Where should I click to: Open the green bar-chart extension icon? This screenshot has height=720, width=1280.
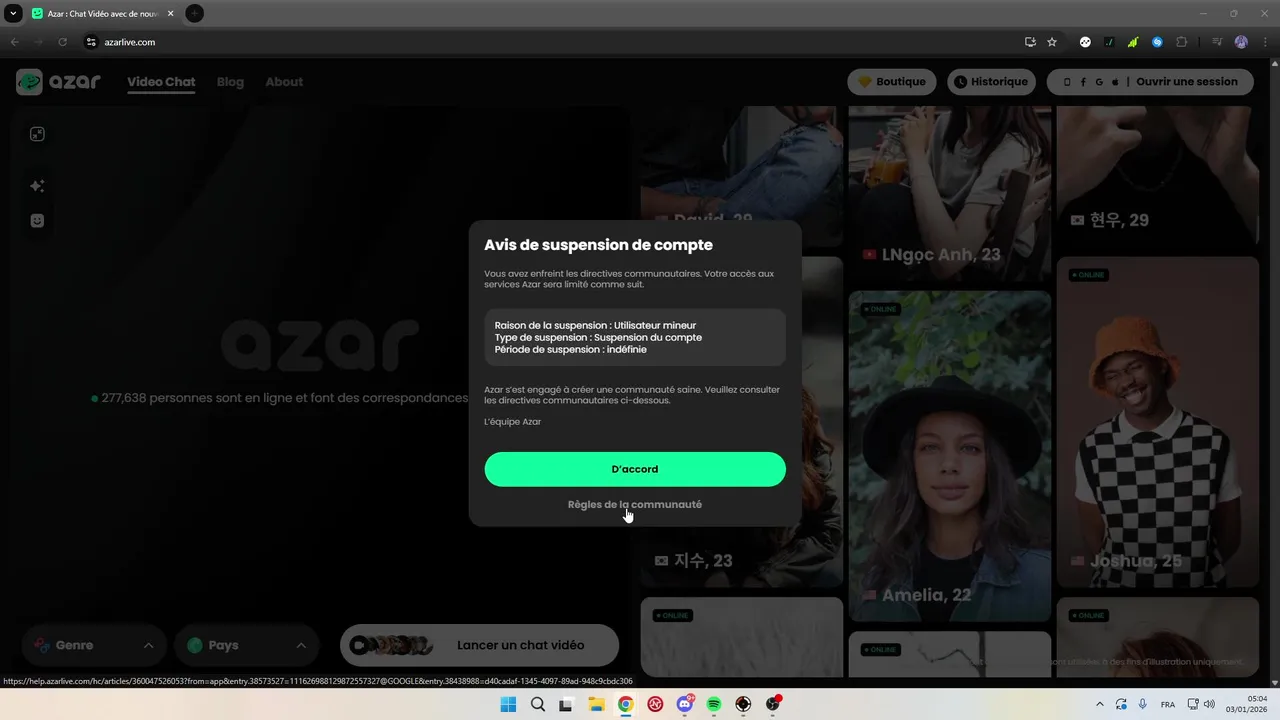[1133, 42]
